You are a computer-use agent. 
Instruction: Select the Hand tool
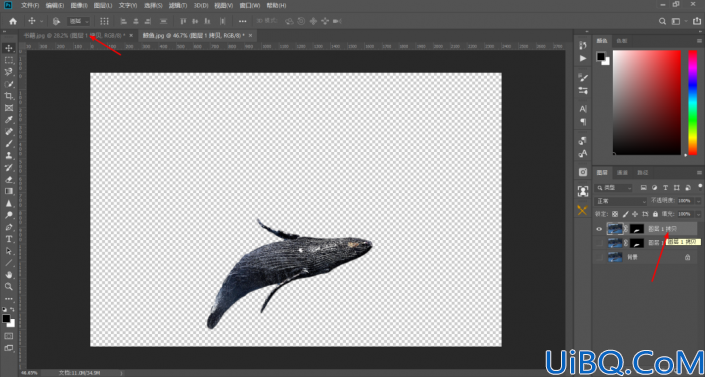click(9, 275)
